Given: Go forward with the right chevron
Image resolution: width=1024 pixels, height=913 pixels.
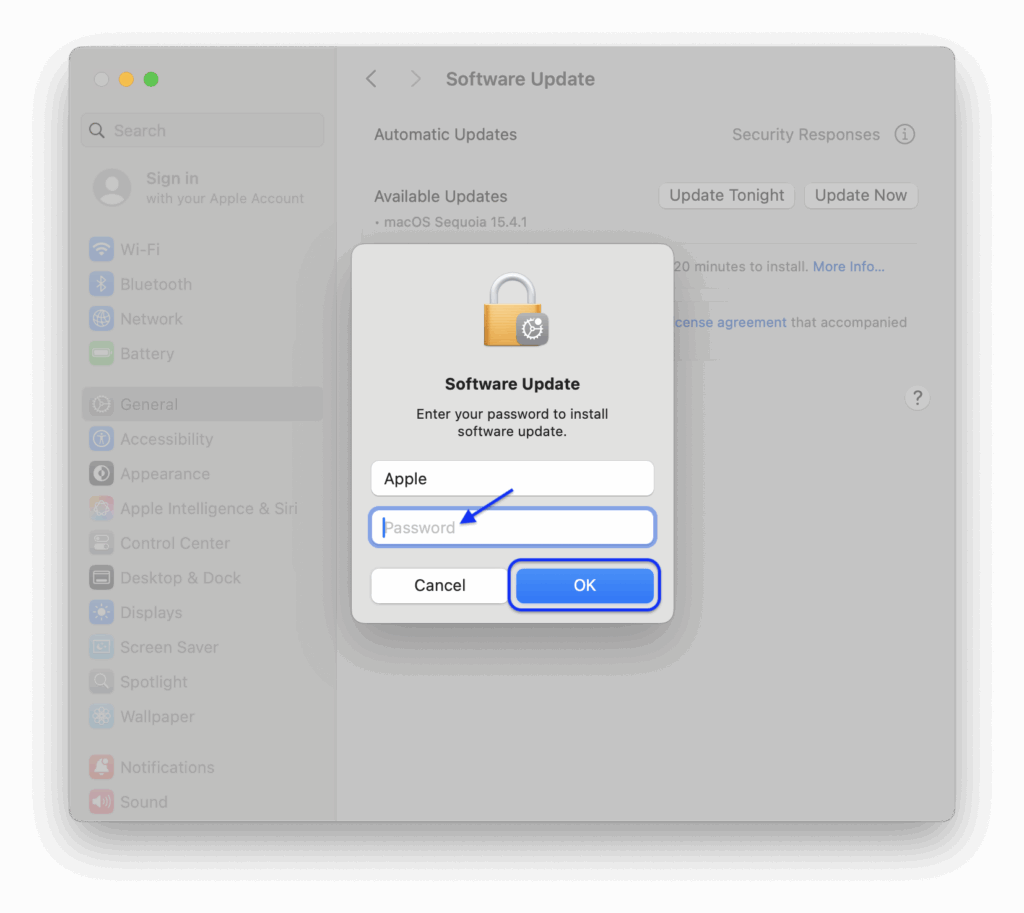Looking at the screenshot, I should tap(415, 79).
